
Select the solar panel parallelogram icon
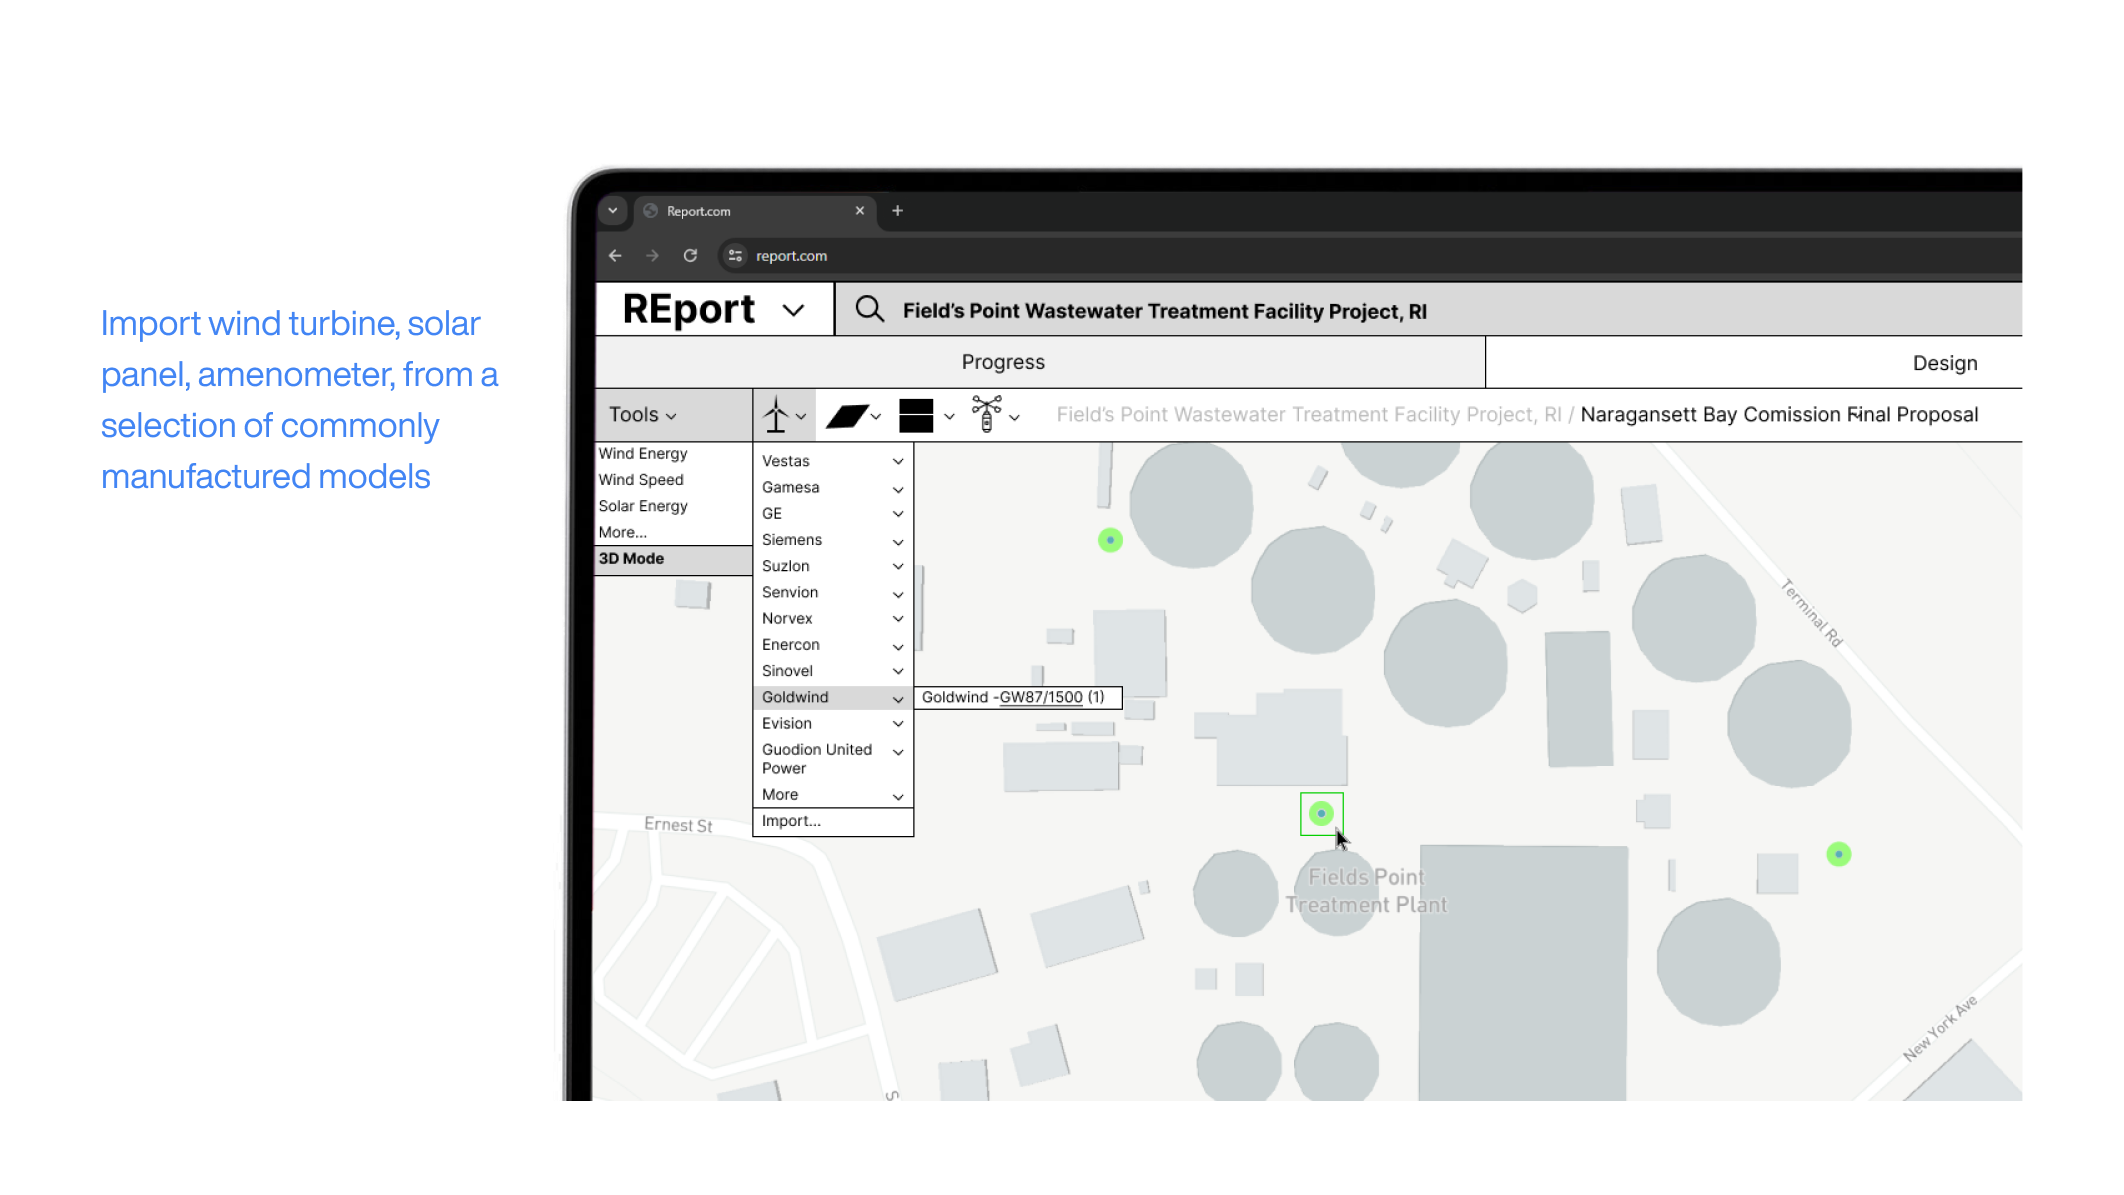(x=846, y=416)
